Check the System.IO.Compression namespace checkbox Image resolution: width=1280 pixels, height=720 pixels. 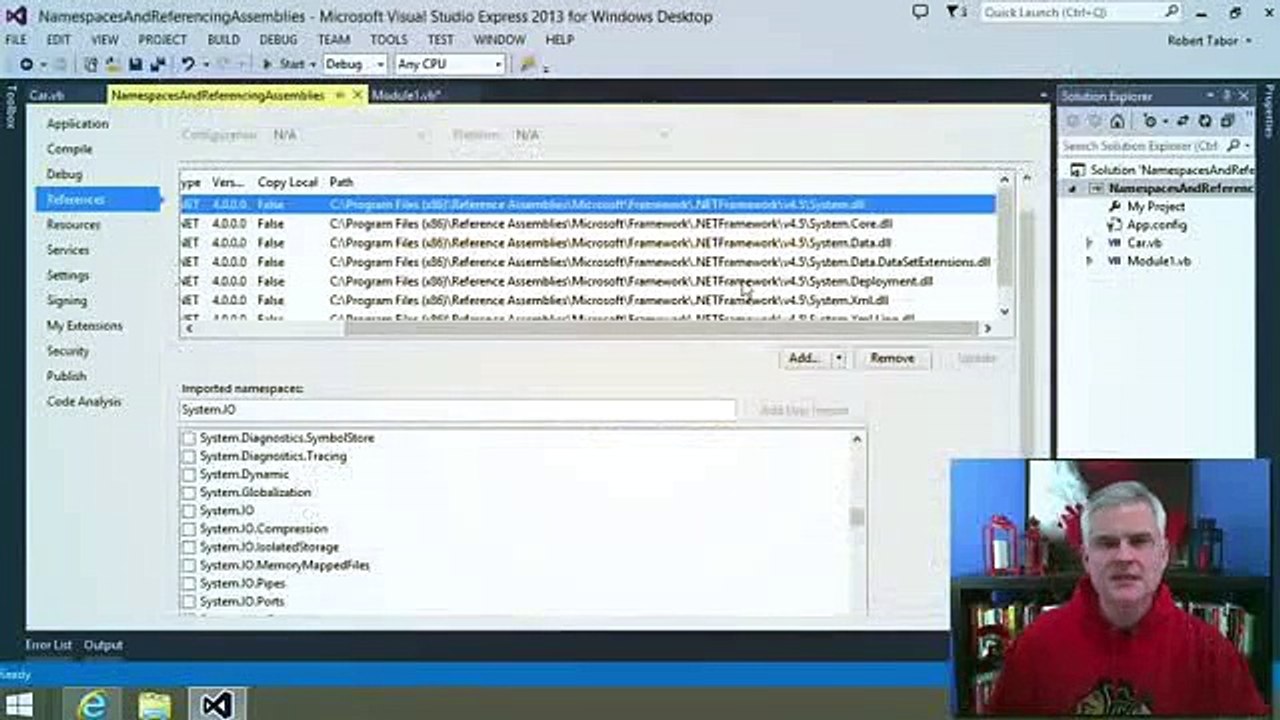[x=188, y=528]
